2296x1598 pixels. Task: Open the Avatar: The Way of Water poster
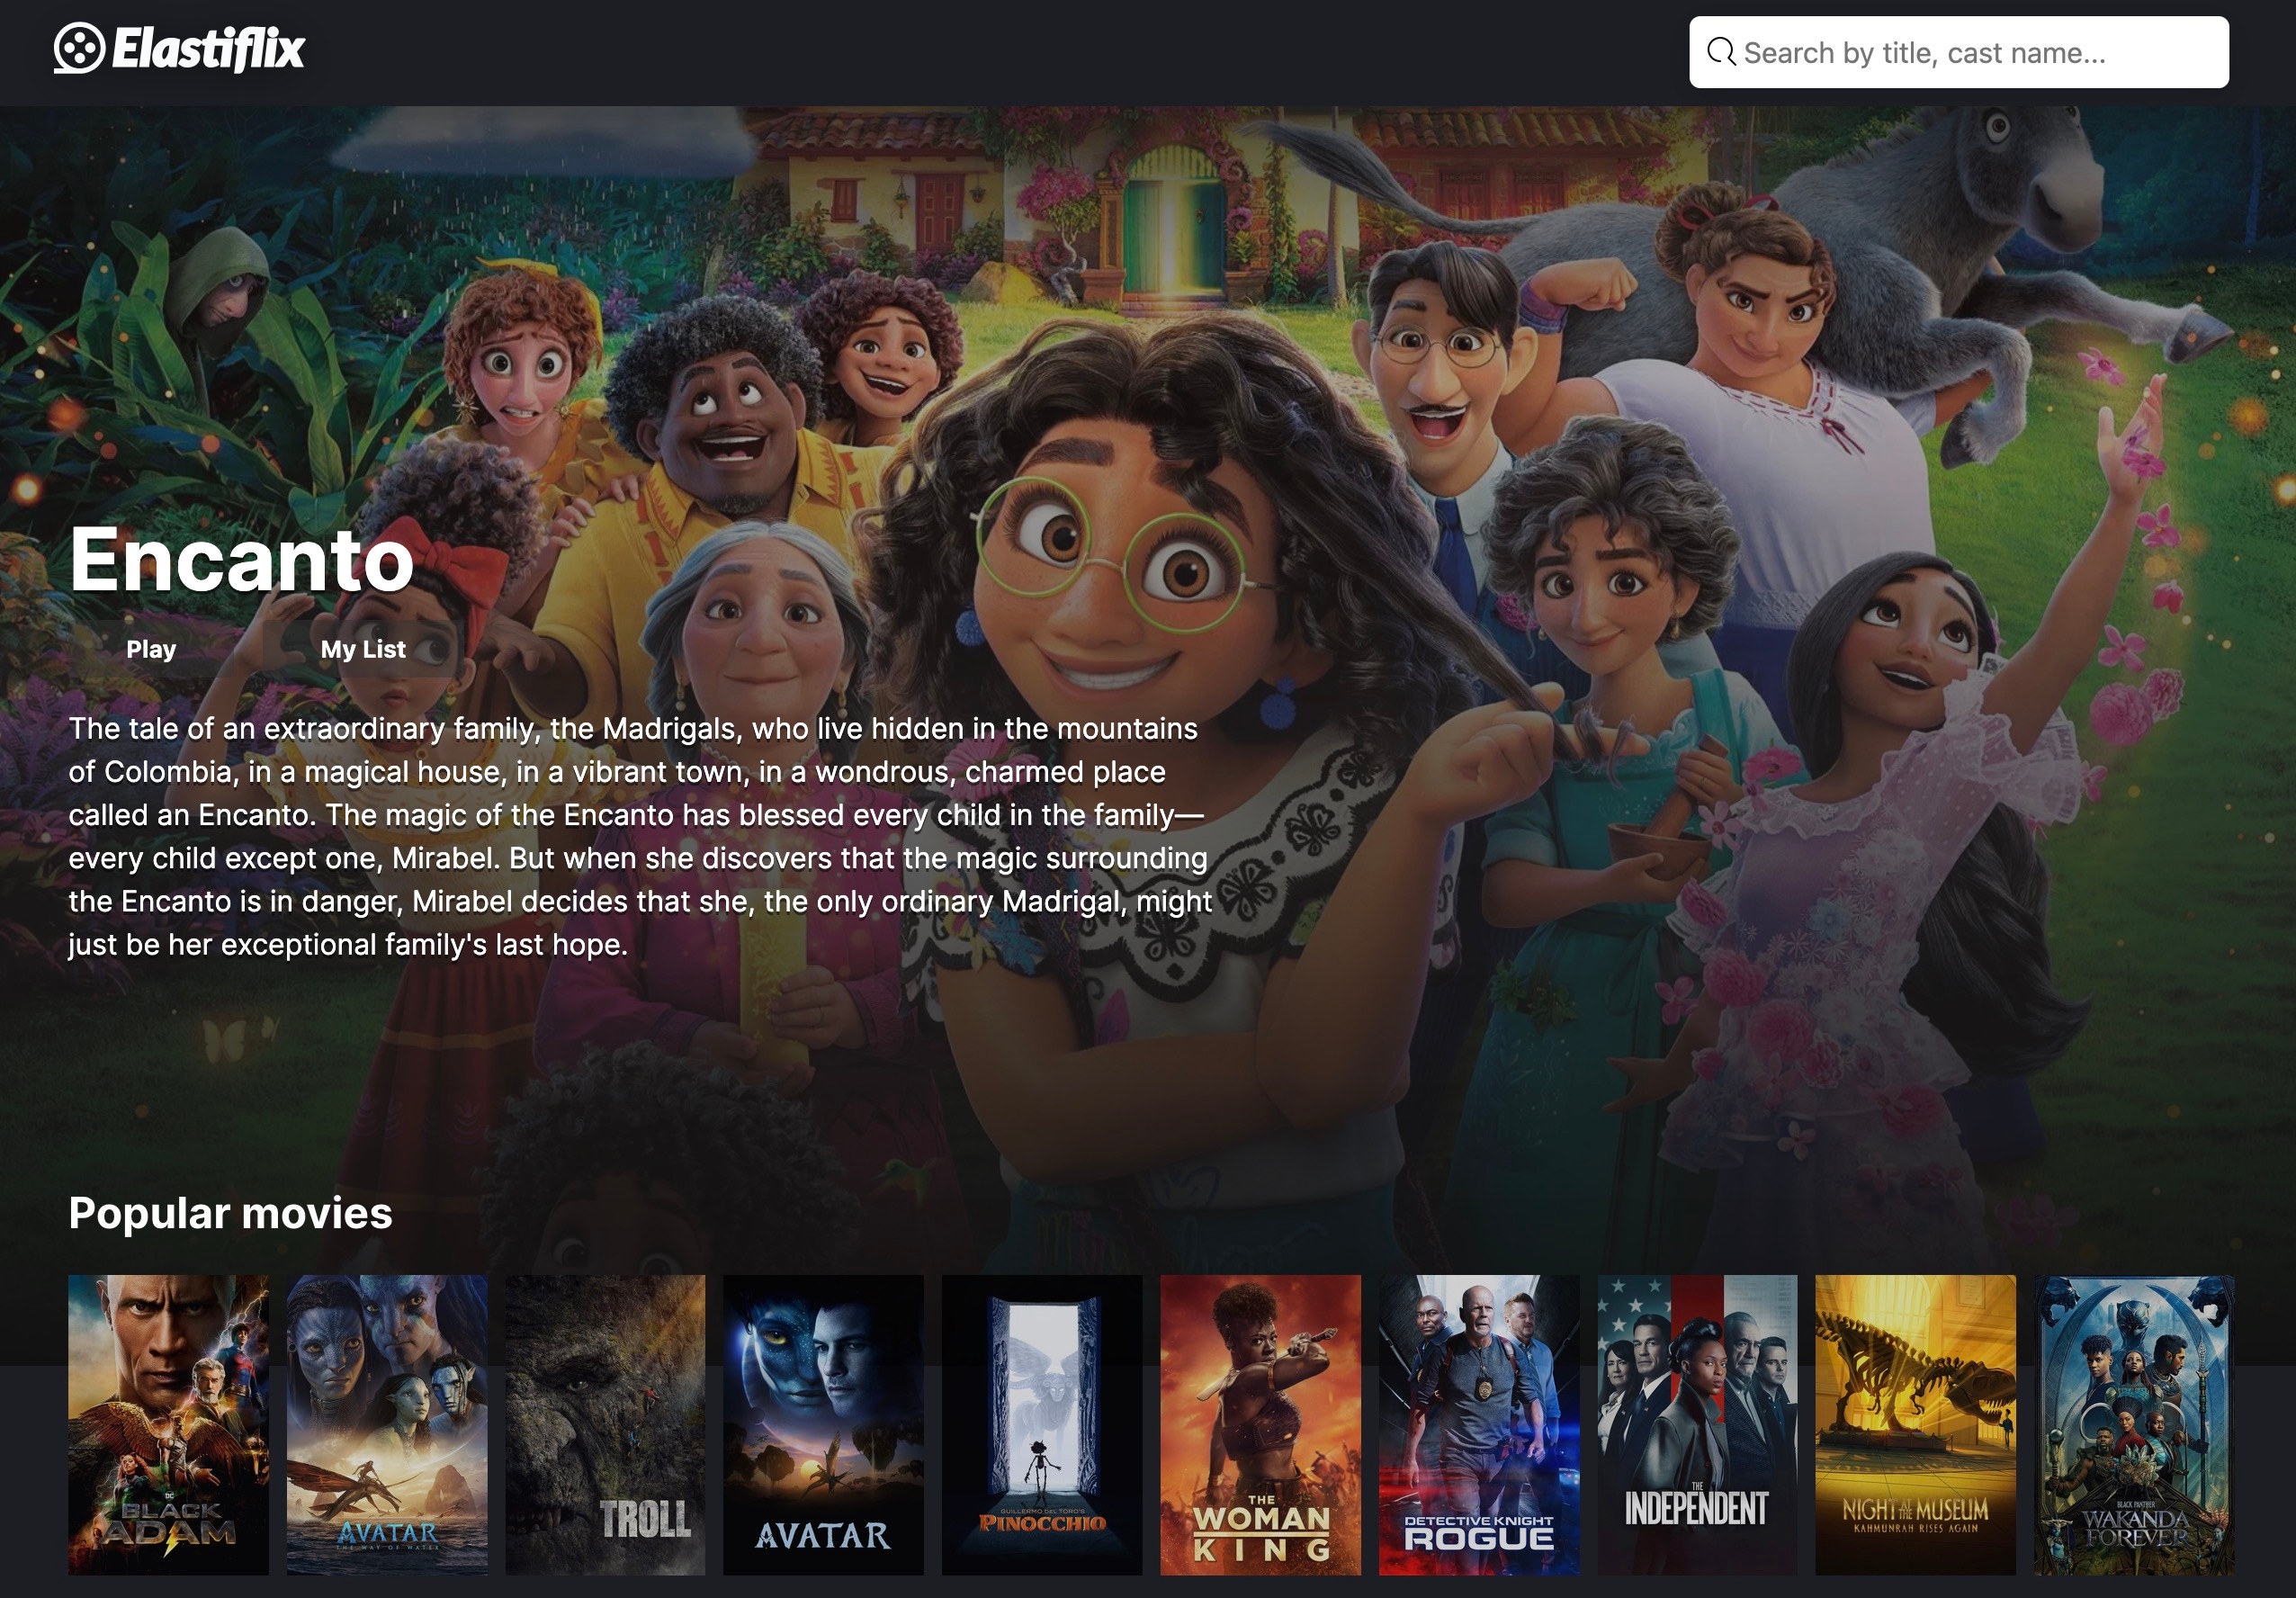pos(387,1425)
